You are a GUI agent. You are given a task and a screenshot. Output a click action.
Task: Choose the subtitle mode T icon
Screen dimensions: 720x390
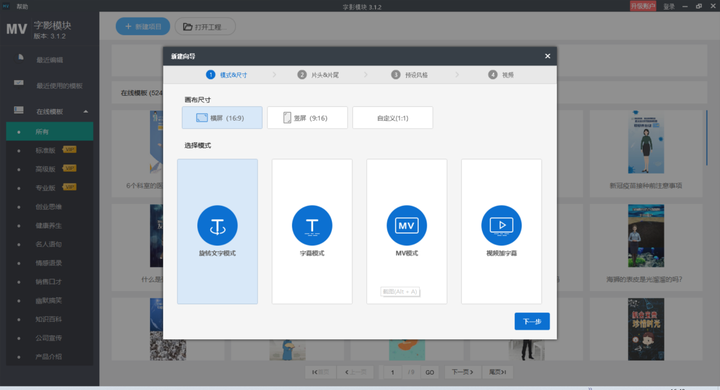pos(312,226)
